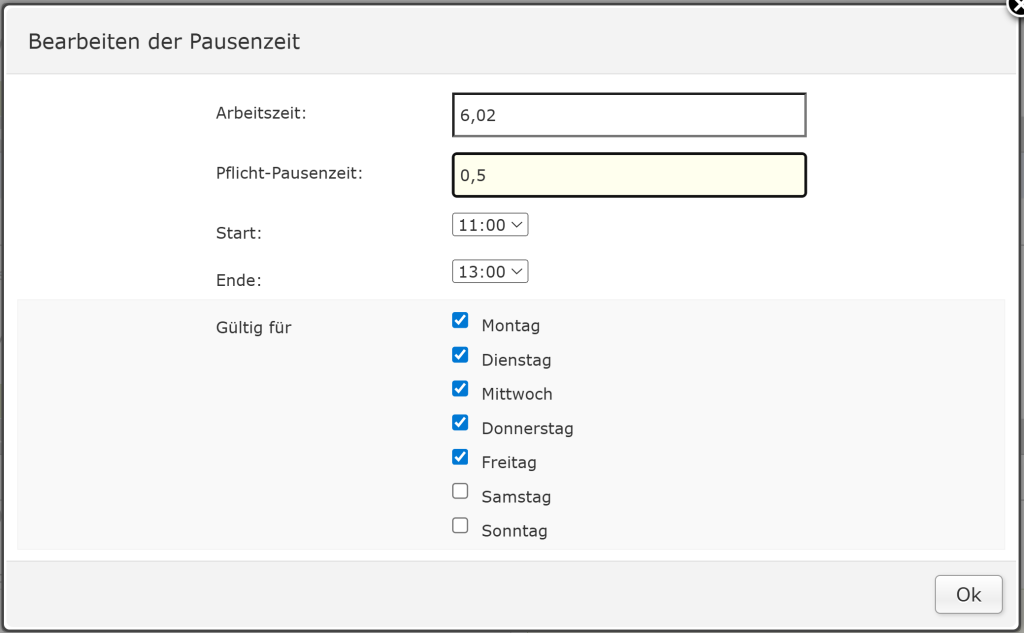Enable the Samstag checkbox
Screen dimensions: 1024x633
pyautogui.click(x=460, y=491)
